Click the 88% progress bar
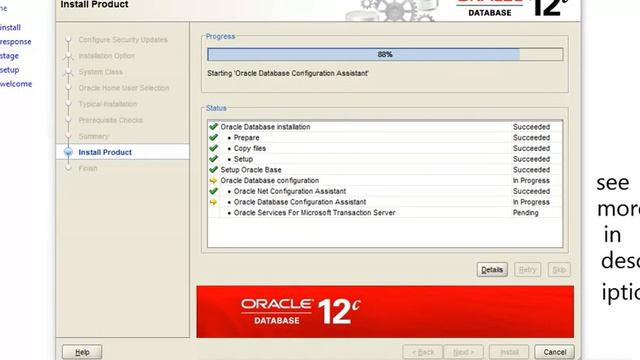The height and width of the screenshot is (360, 640). coord(385,54)
